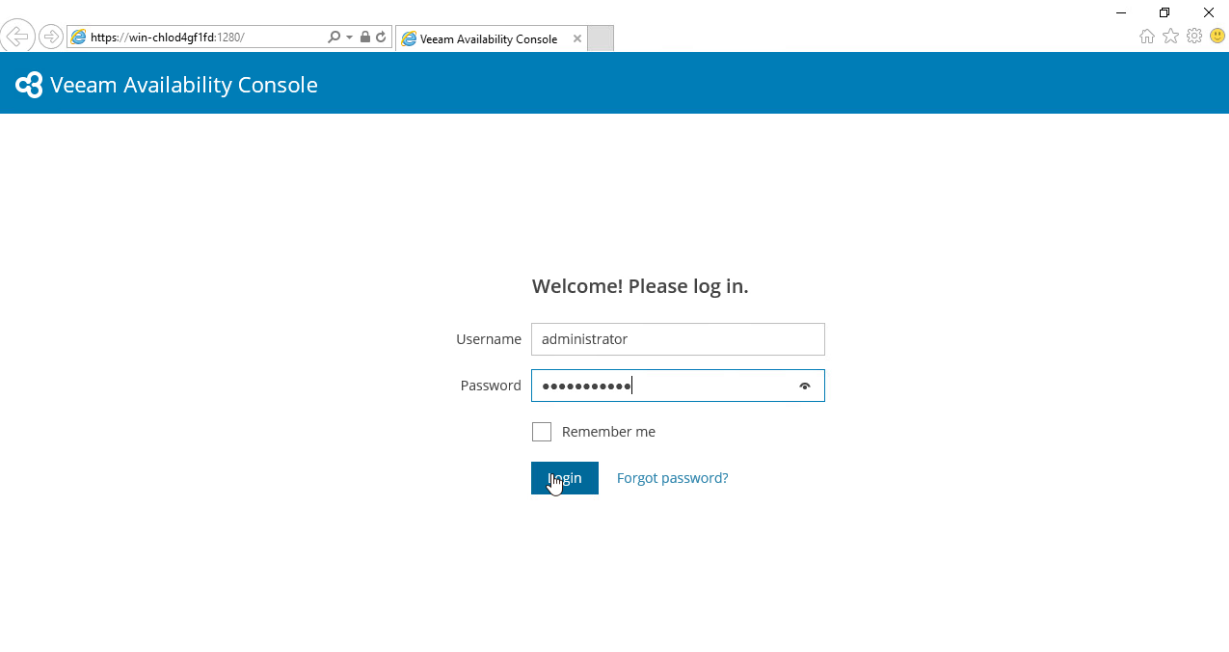
Task: Enable the Remember me checkbox
Action: click(x=541, y=432)
